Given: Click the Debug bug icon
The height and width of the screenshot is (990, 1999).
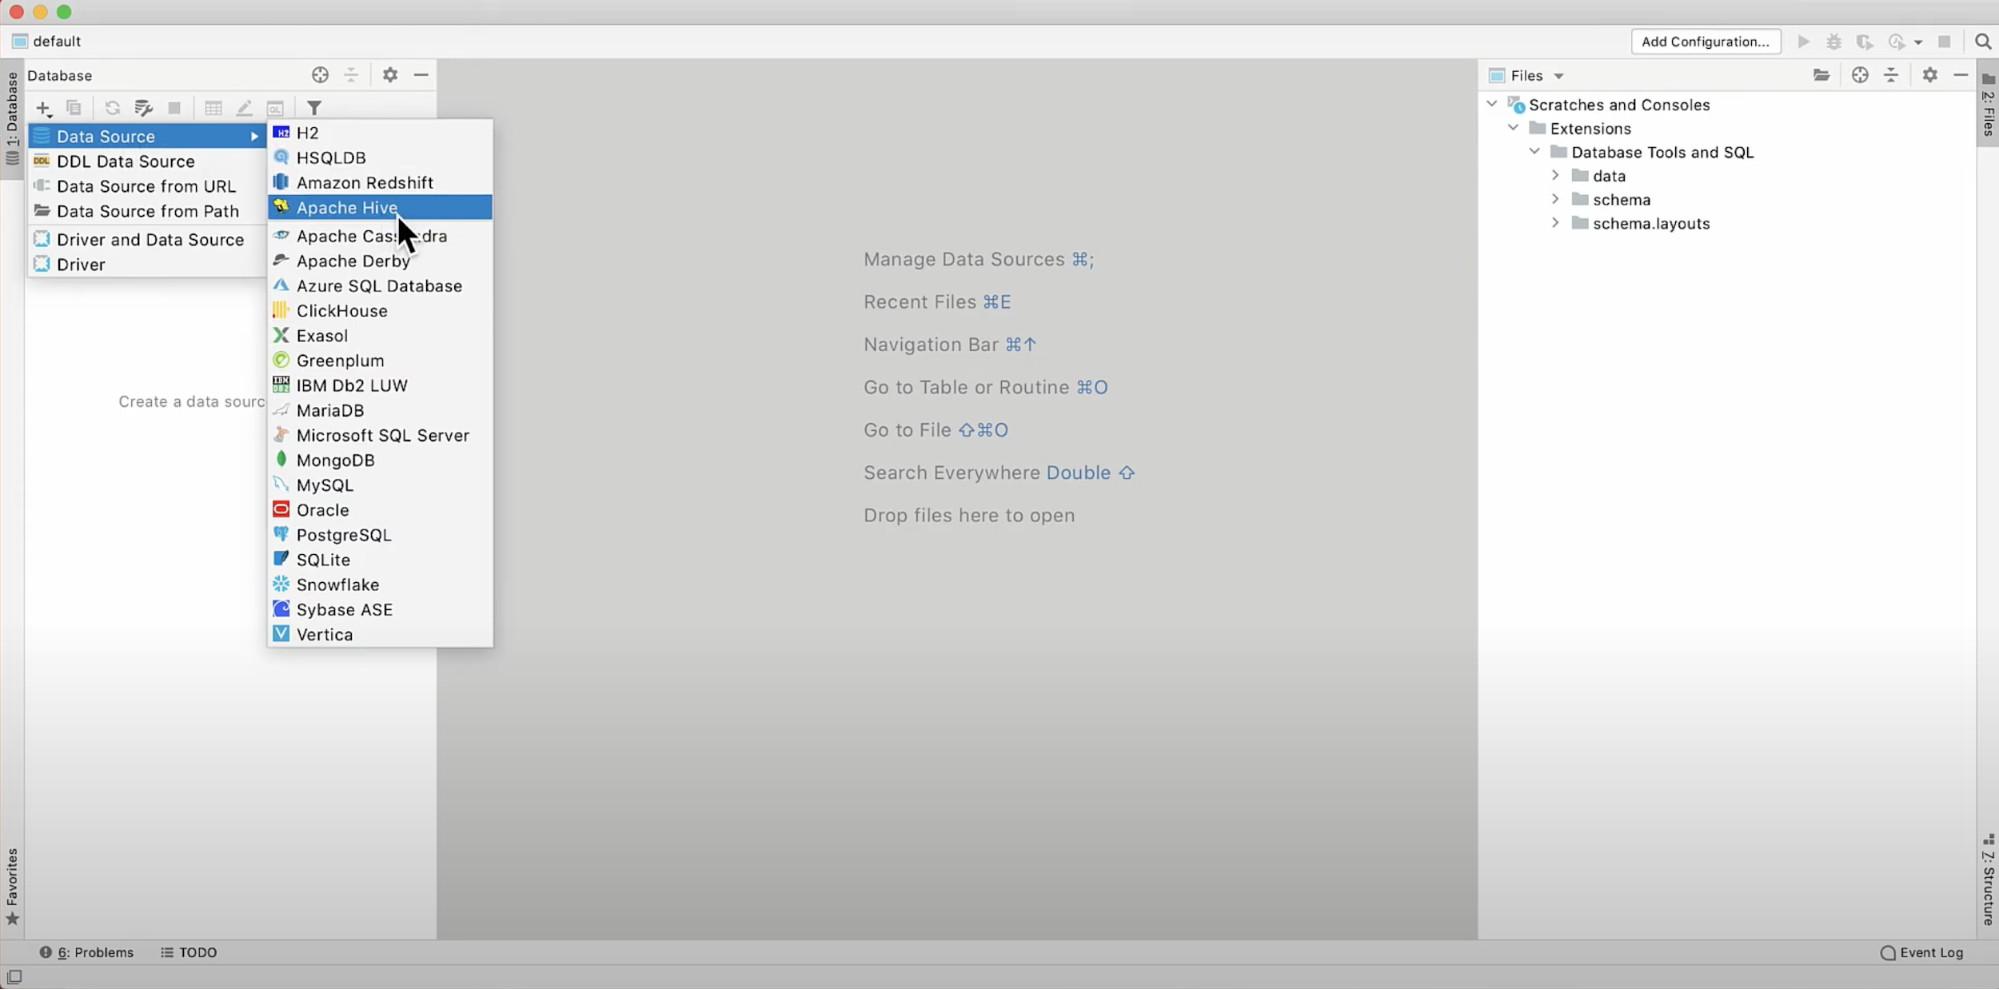Looking at the screenshot, I should coord(1834,41).
